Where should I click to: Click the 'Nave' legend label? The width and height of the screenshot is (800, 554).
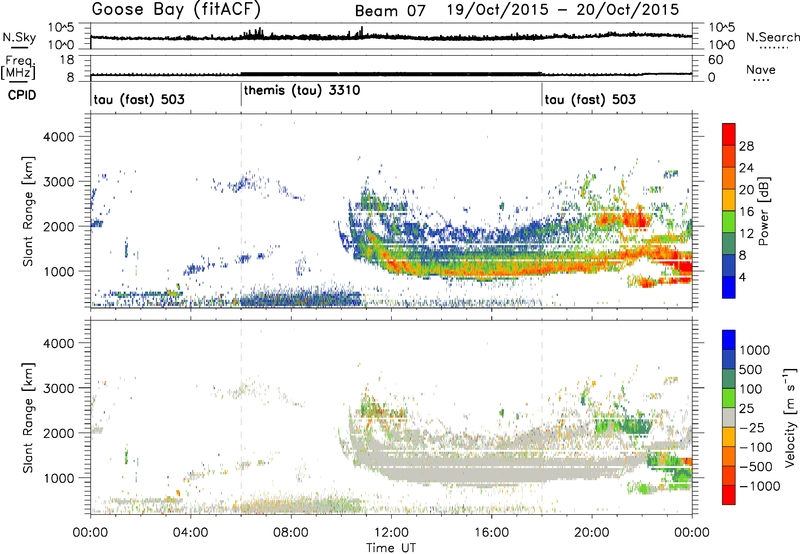tap(761, 69)
